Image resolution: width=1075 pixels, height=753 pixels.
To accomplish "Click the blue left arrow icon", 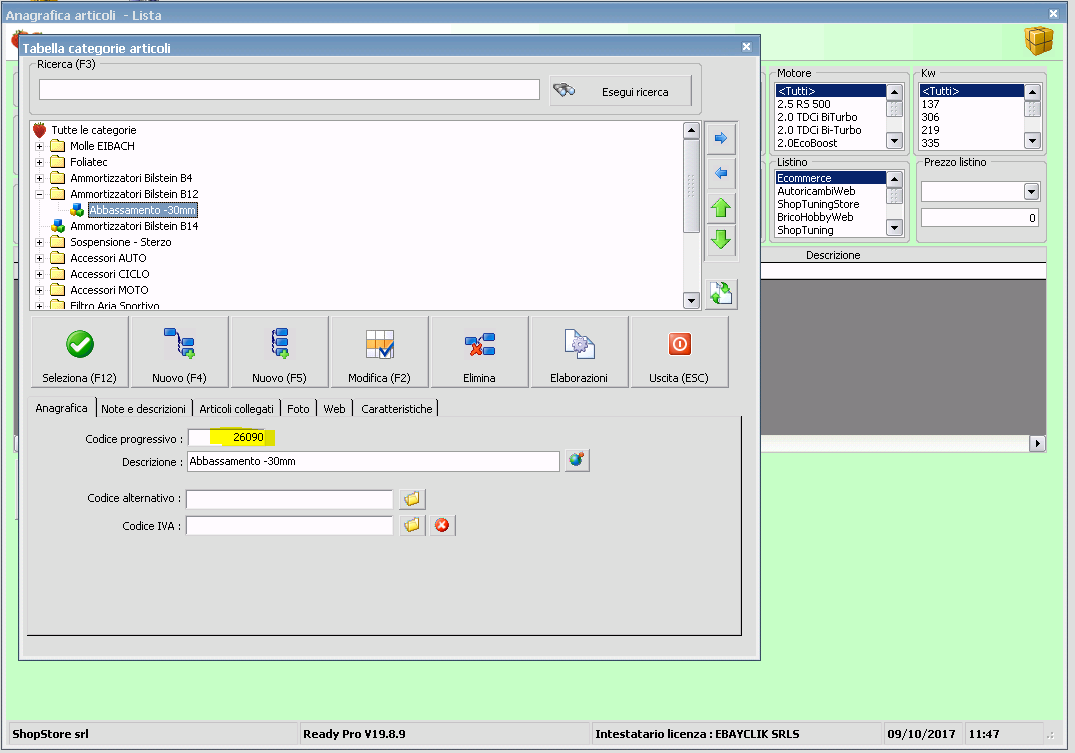I will click(721, 173).
